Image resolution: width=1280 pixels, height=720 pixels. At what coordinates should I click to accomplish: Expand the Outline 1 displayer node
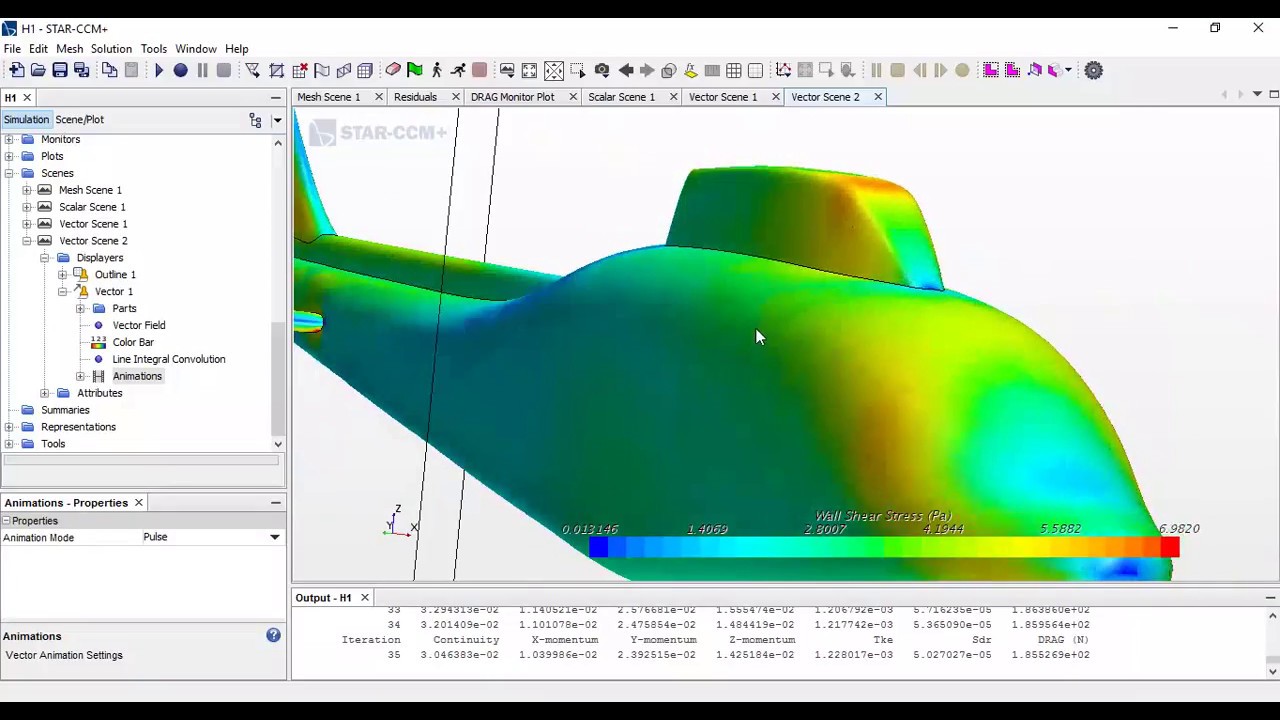click(63, 275)
